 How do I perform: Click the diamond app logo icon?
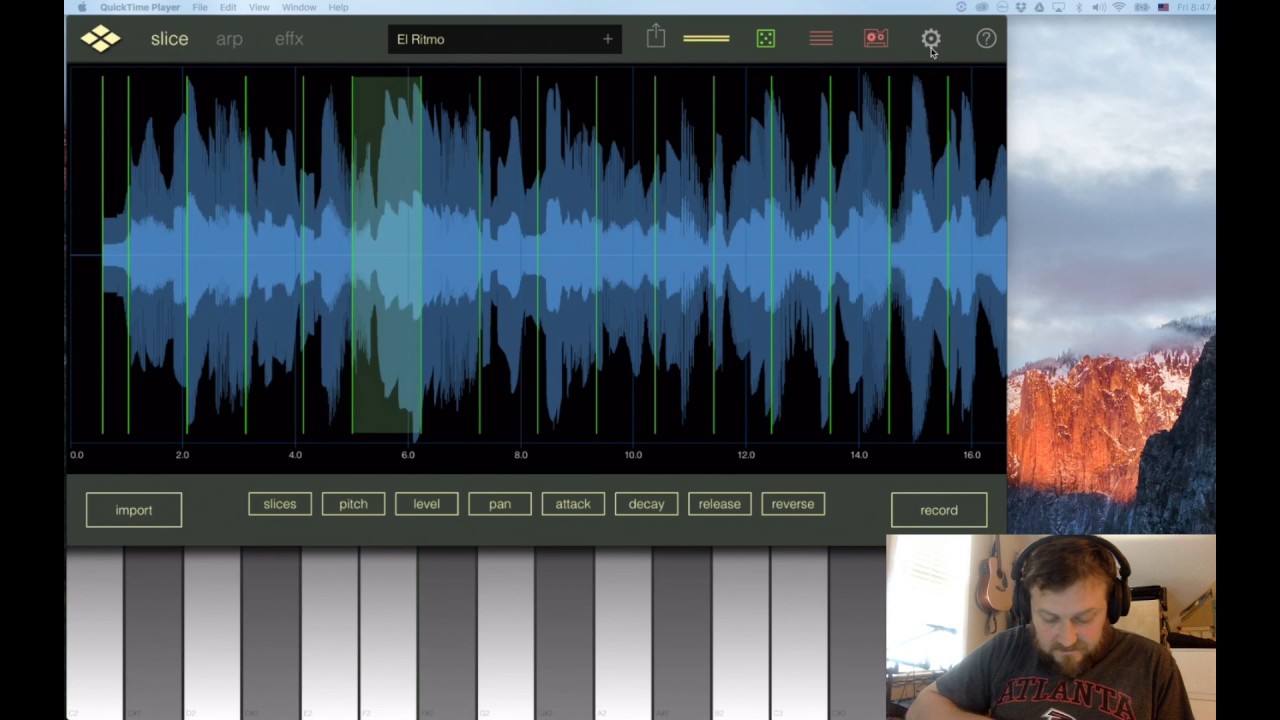pyautogui.click(x=100, y=39)
